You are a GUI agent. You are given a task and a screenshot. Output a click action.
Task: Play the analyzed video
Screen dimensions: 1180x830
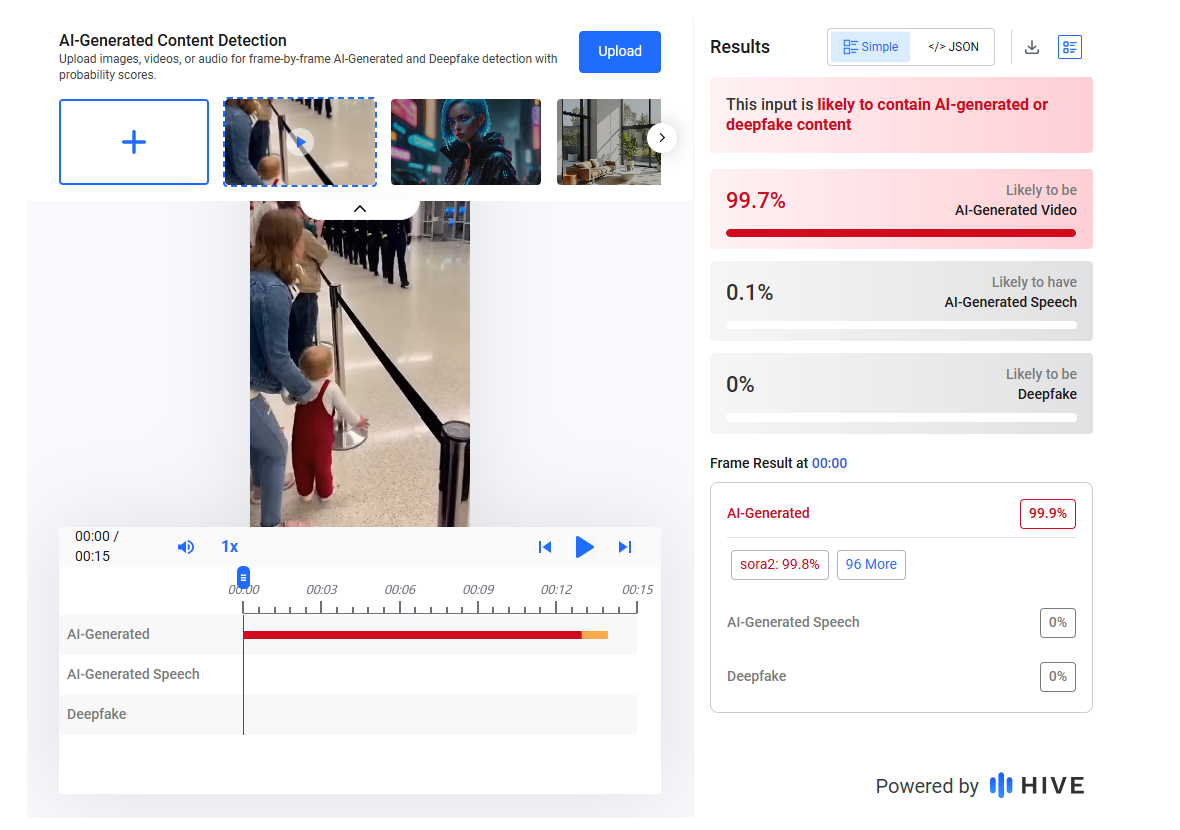pos(585,547)
